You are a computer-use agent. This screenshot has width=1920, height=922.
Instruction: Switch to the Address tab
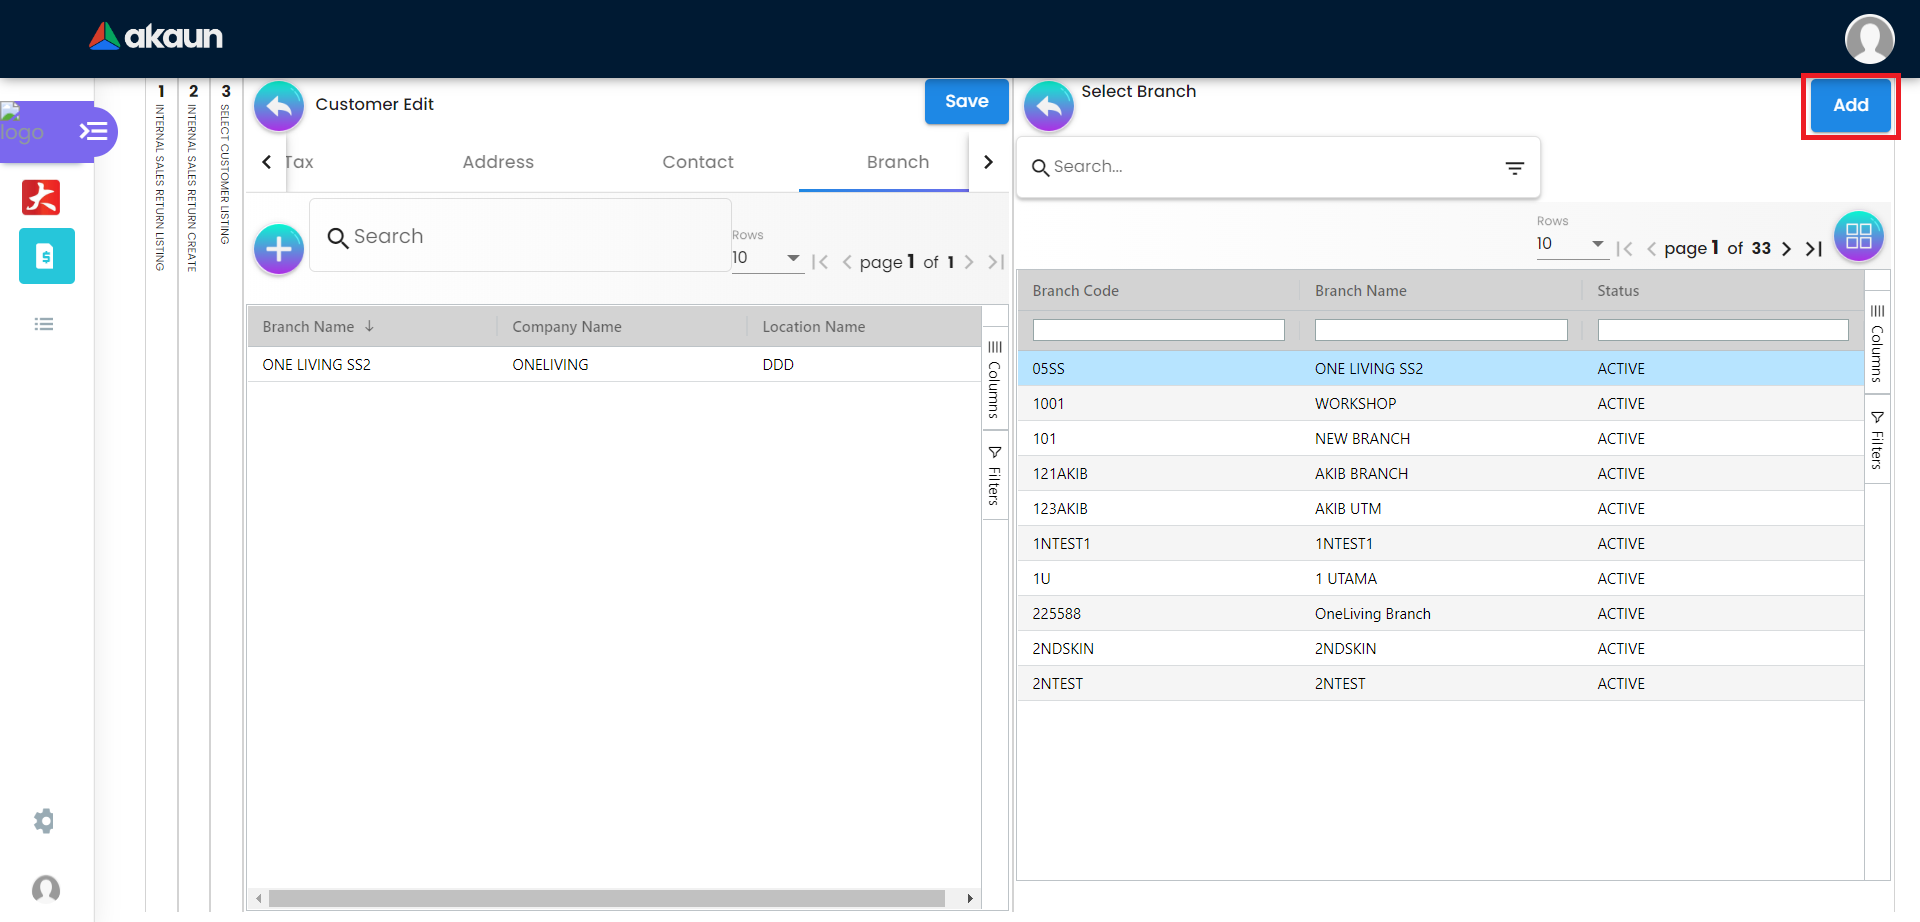[x=498, y=162]
